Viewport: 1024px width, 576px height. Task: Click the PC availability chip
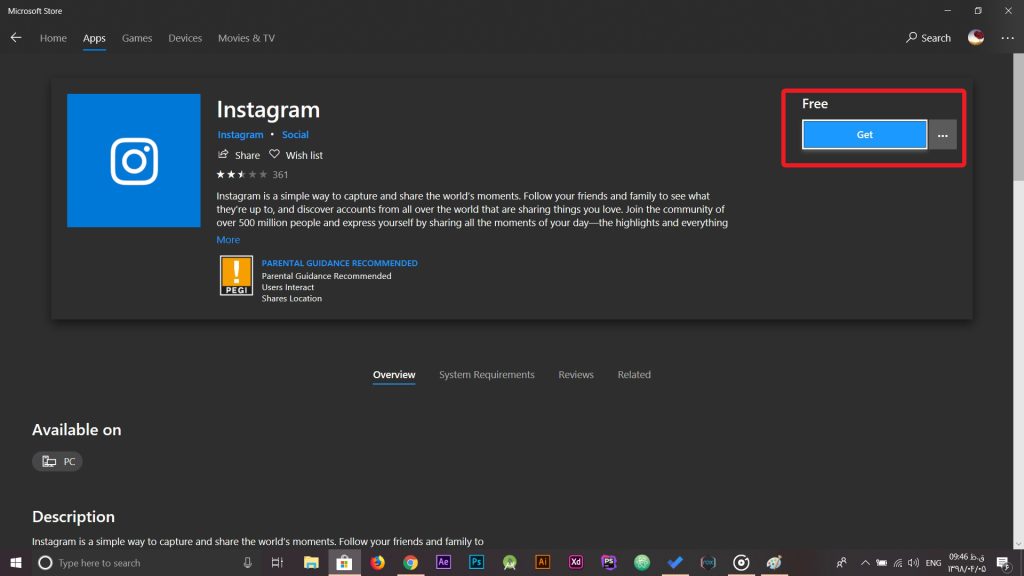[57, 461]
